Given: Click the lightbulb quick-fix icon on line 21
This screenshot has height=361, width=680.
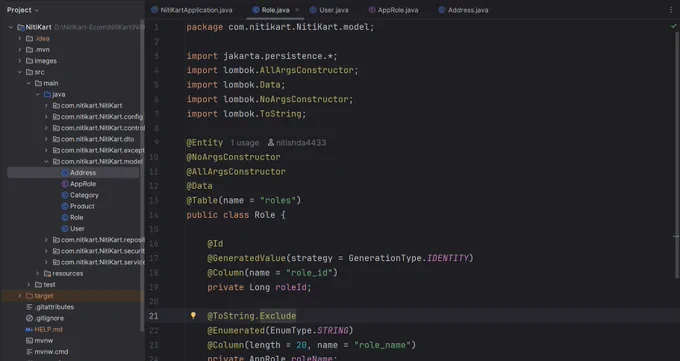Looking at the screenshot, I should [x=193, y=316].
